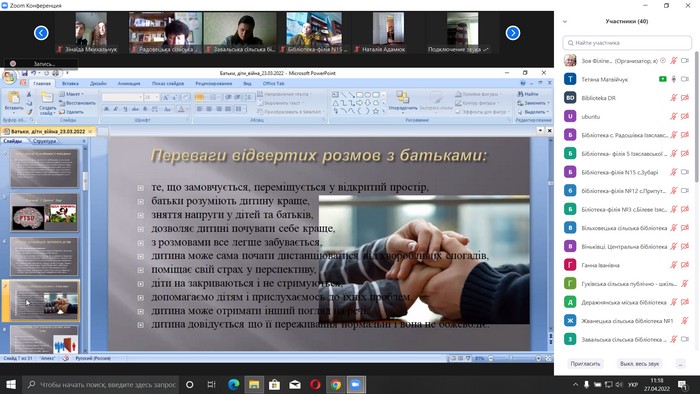Save presentation from Quick Access Toolbar

tap(25, 73)
